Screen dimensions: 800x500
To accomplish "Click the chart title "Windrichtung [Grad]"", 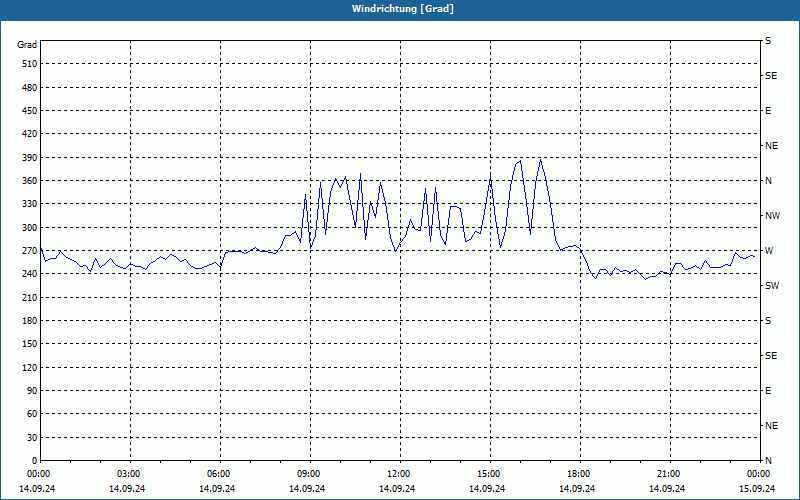I will [403, 9].
